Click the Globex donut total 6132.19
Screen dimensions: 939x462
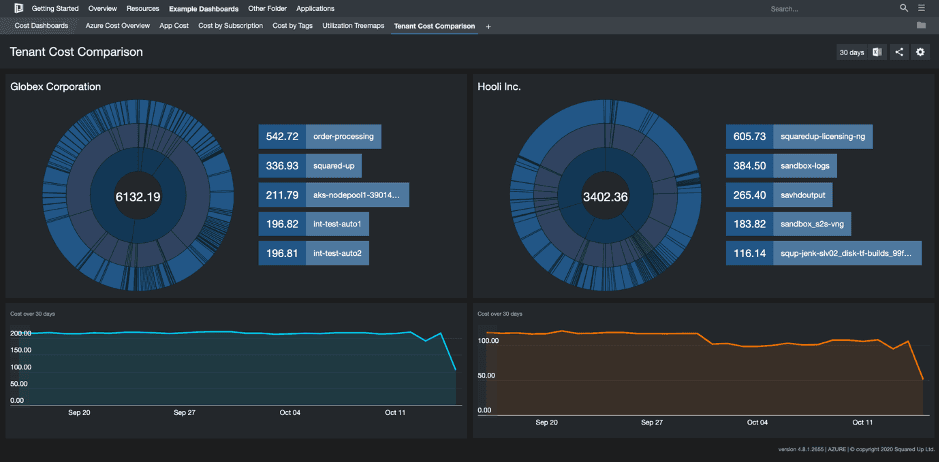pyautogui.click(x=137, y=196)
